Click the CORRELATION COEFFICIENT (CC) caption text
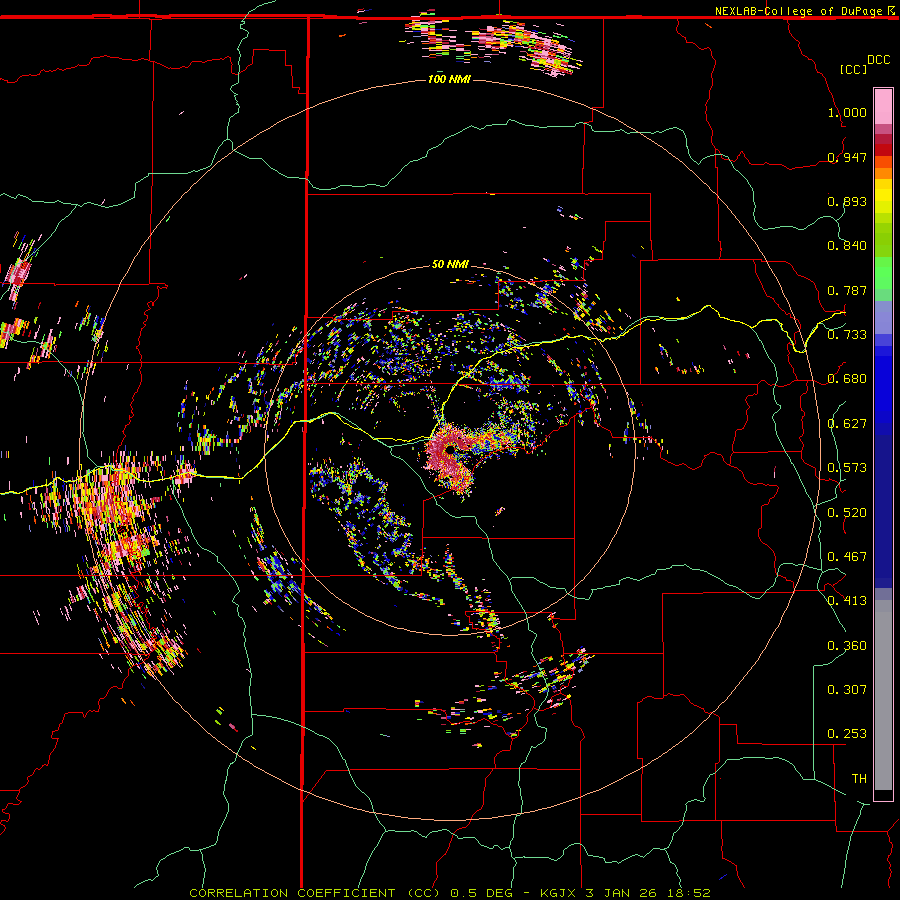This screenshot has height=900, width=900. pos(315,893)
